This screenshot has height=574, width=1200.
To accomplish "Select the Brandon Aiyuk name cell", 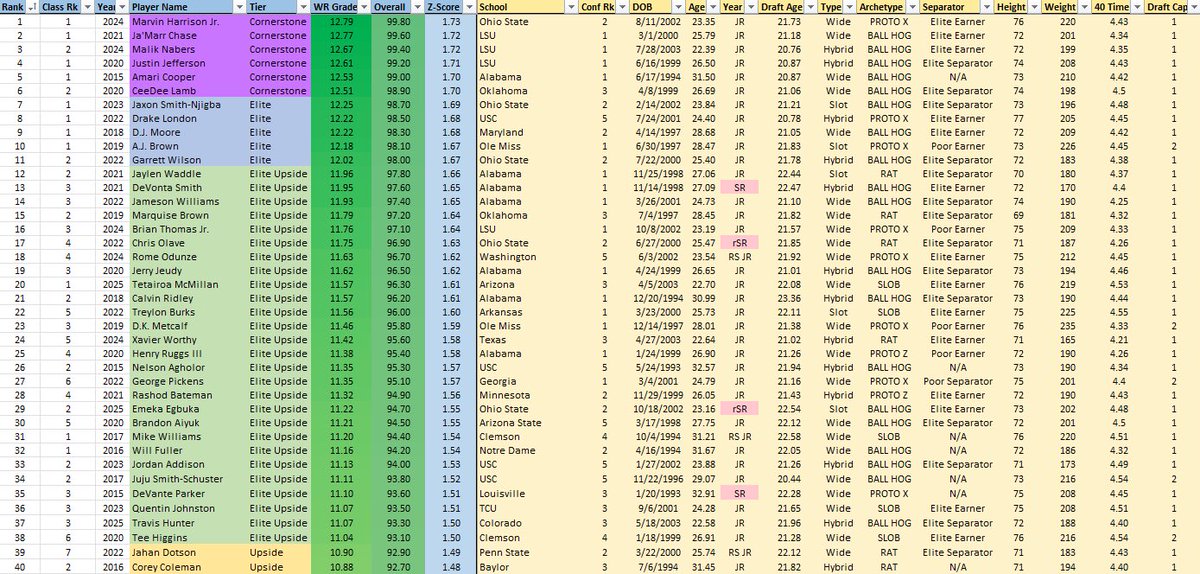I will tap(187, 424).
